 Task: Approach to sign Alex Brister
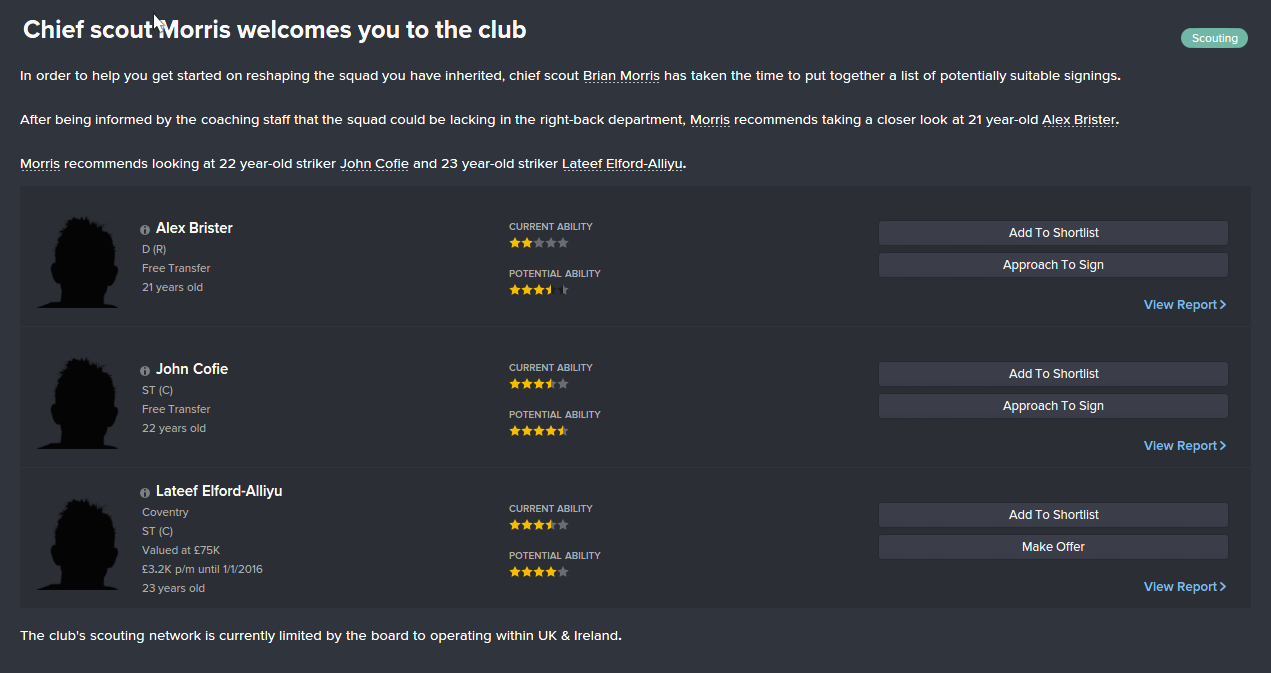tap(1053, 265)
